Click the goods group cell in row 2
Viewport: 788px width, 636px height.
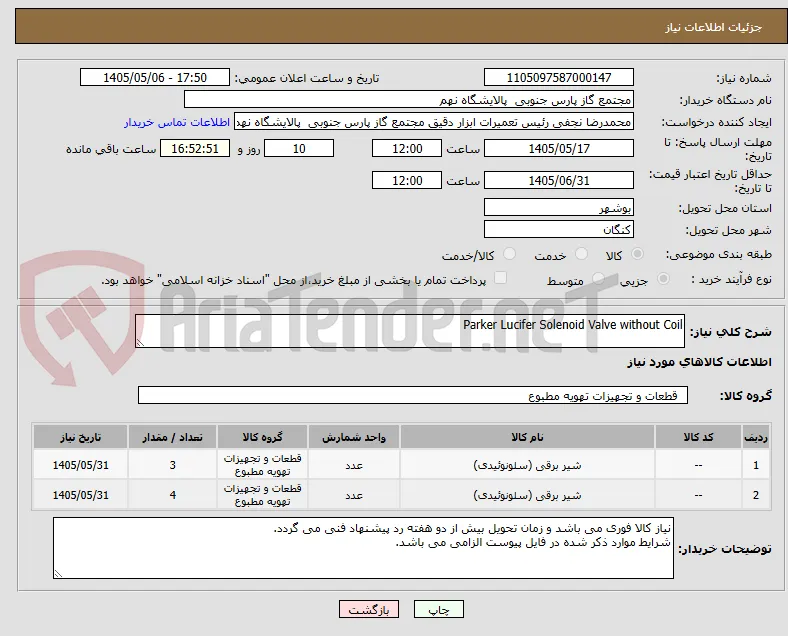(x=262, y=495)
